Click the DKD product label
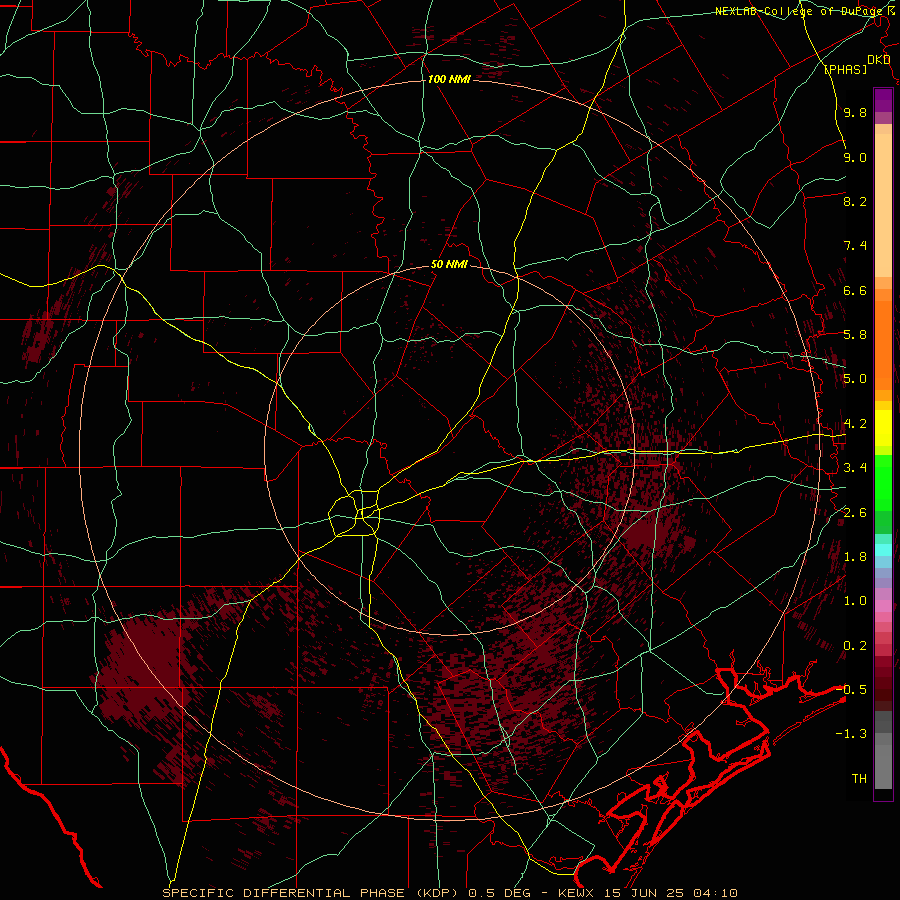Screen dimensions: 900x900 [x=879, y=60]
